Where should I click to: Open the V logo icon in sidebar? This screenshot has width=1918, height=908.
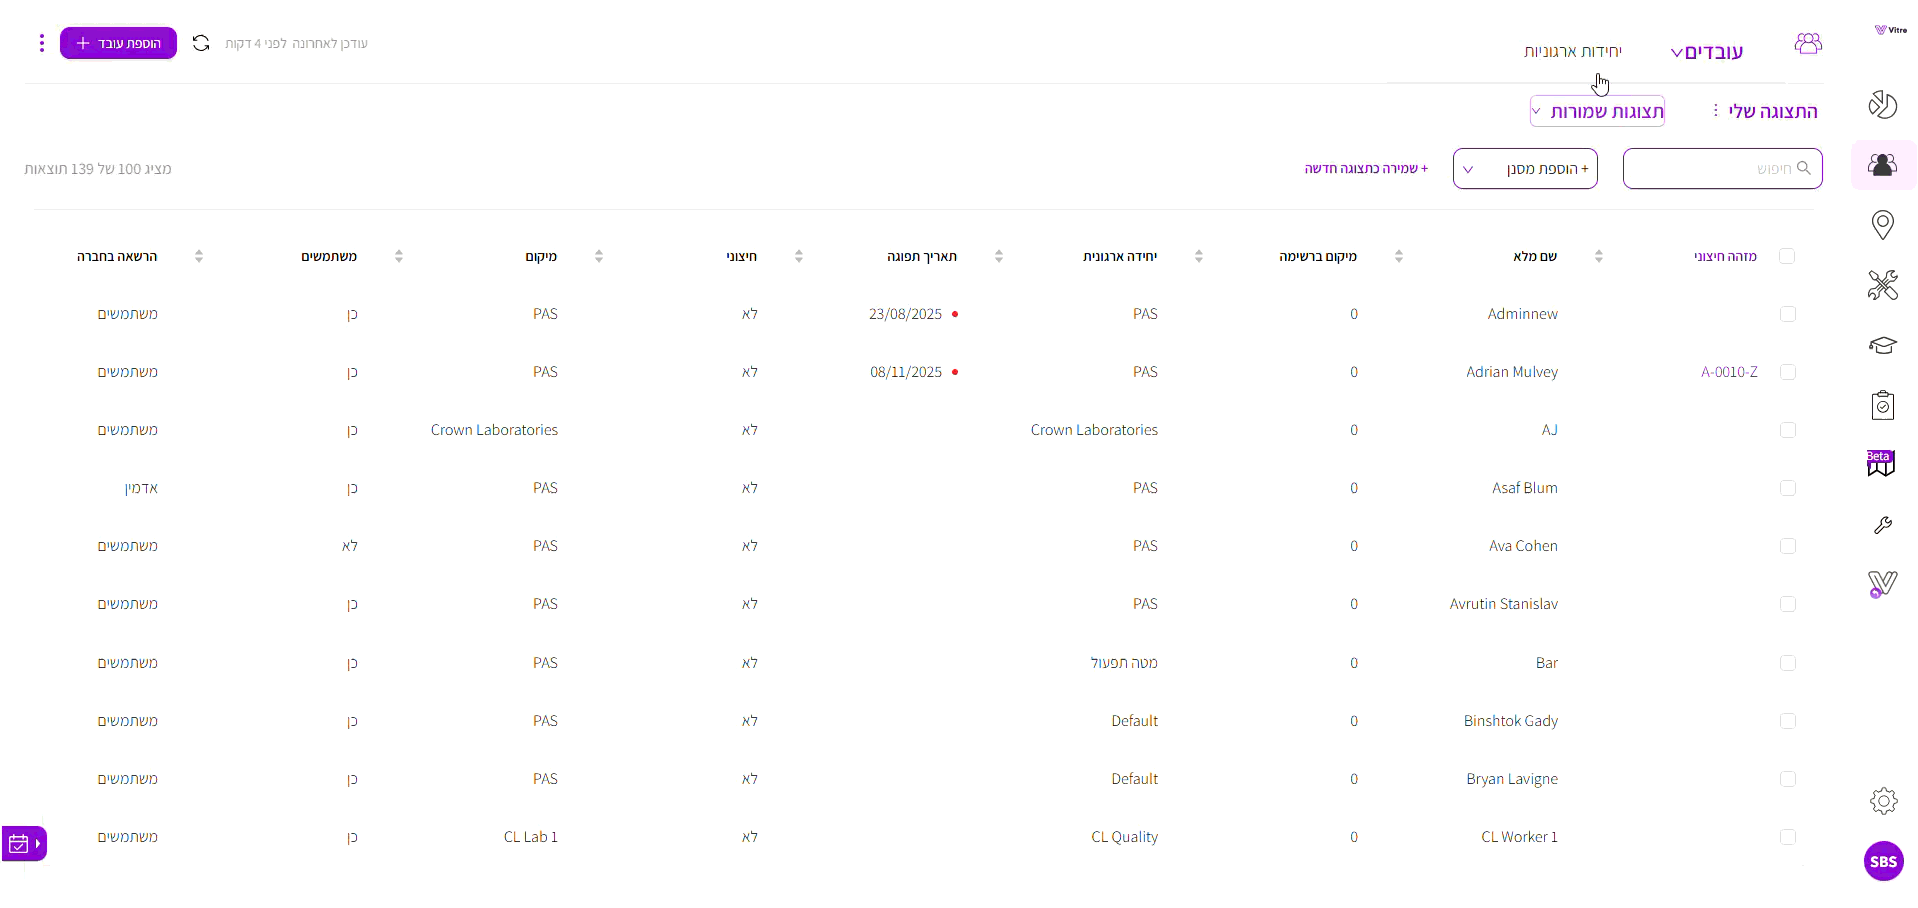click(x=1883, y=584)
